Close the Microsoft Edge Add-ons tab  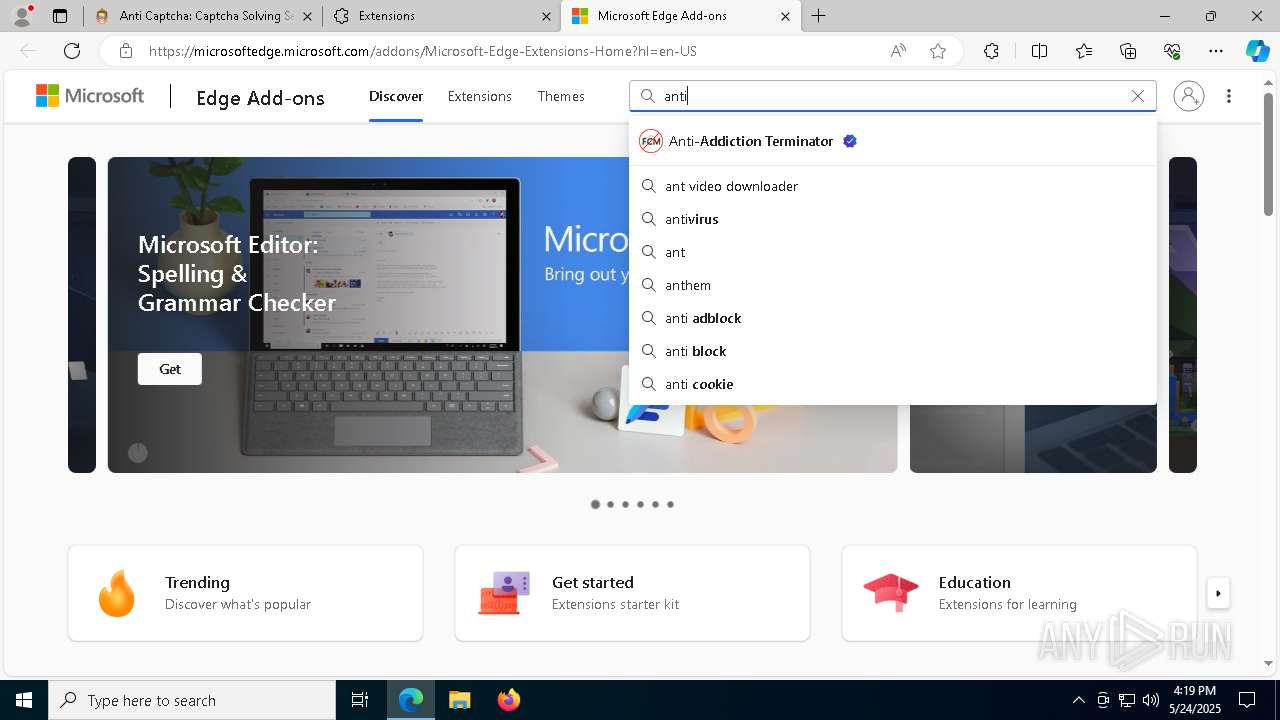coord(785,16)
